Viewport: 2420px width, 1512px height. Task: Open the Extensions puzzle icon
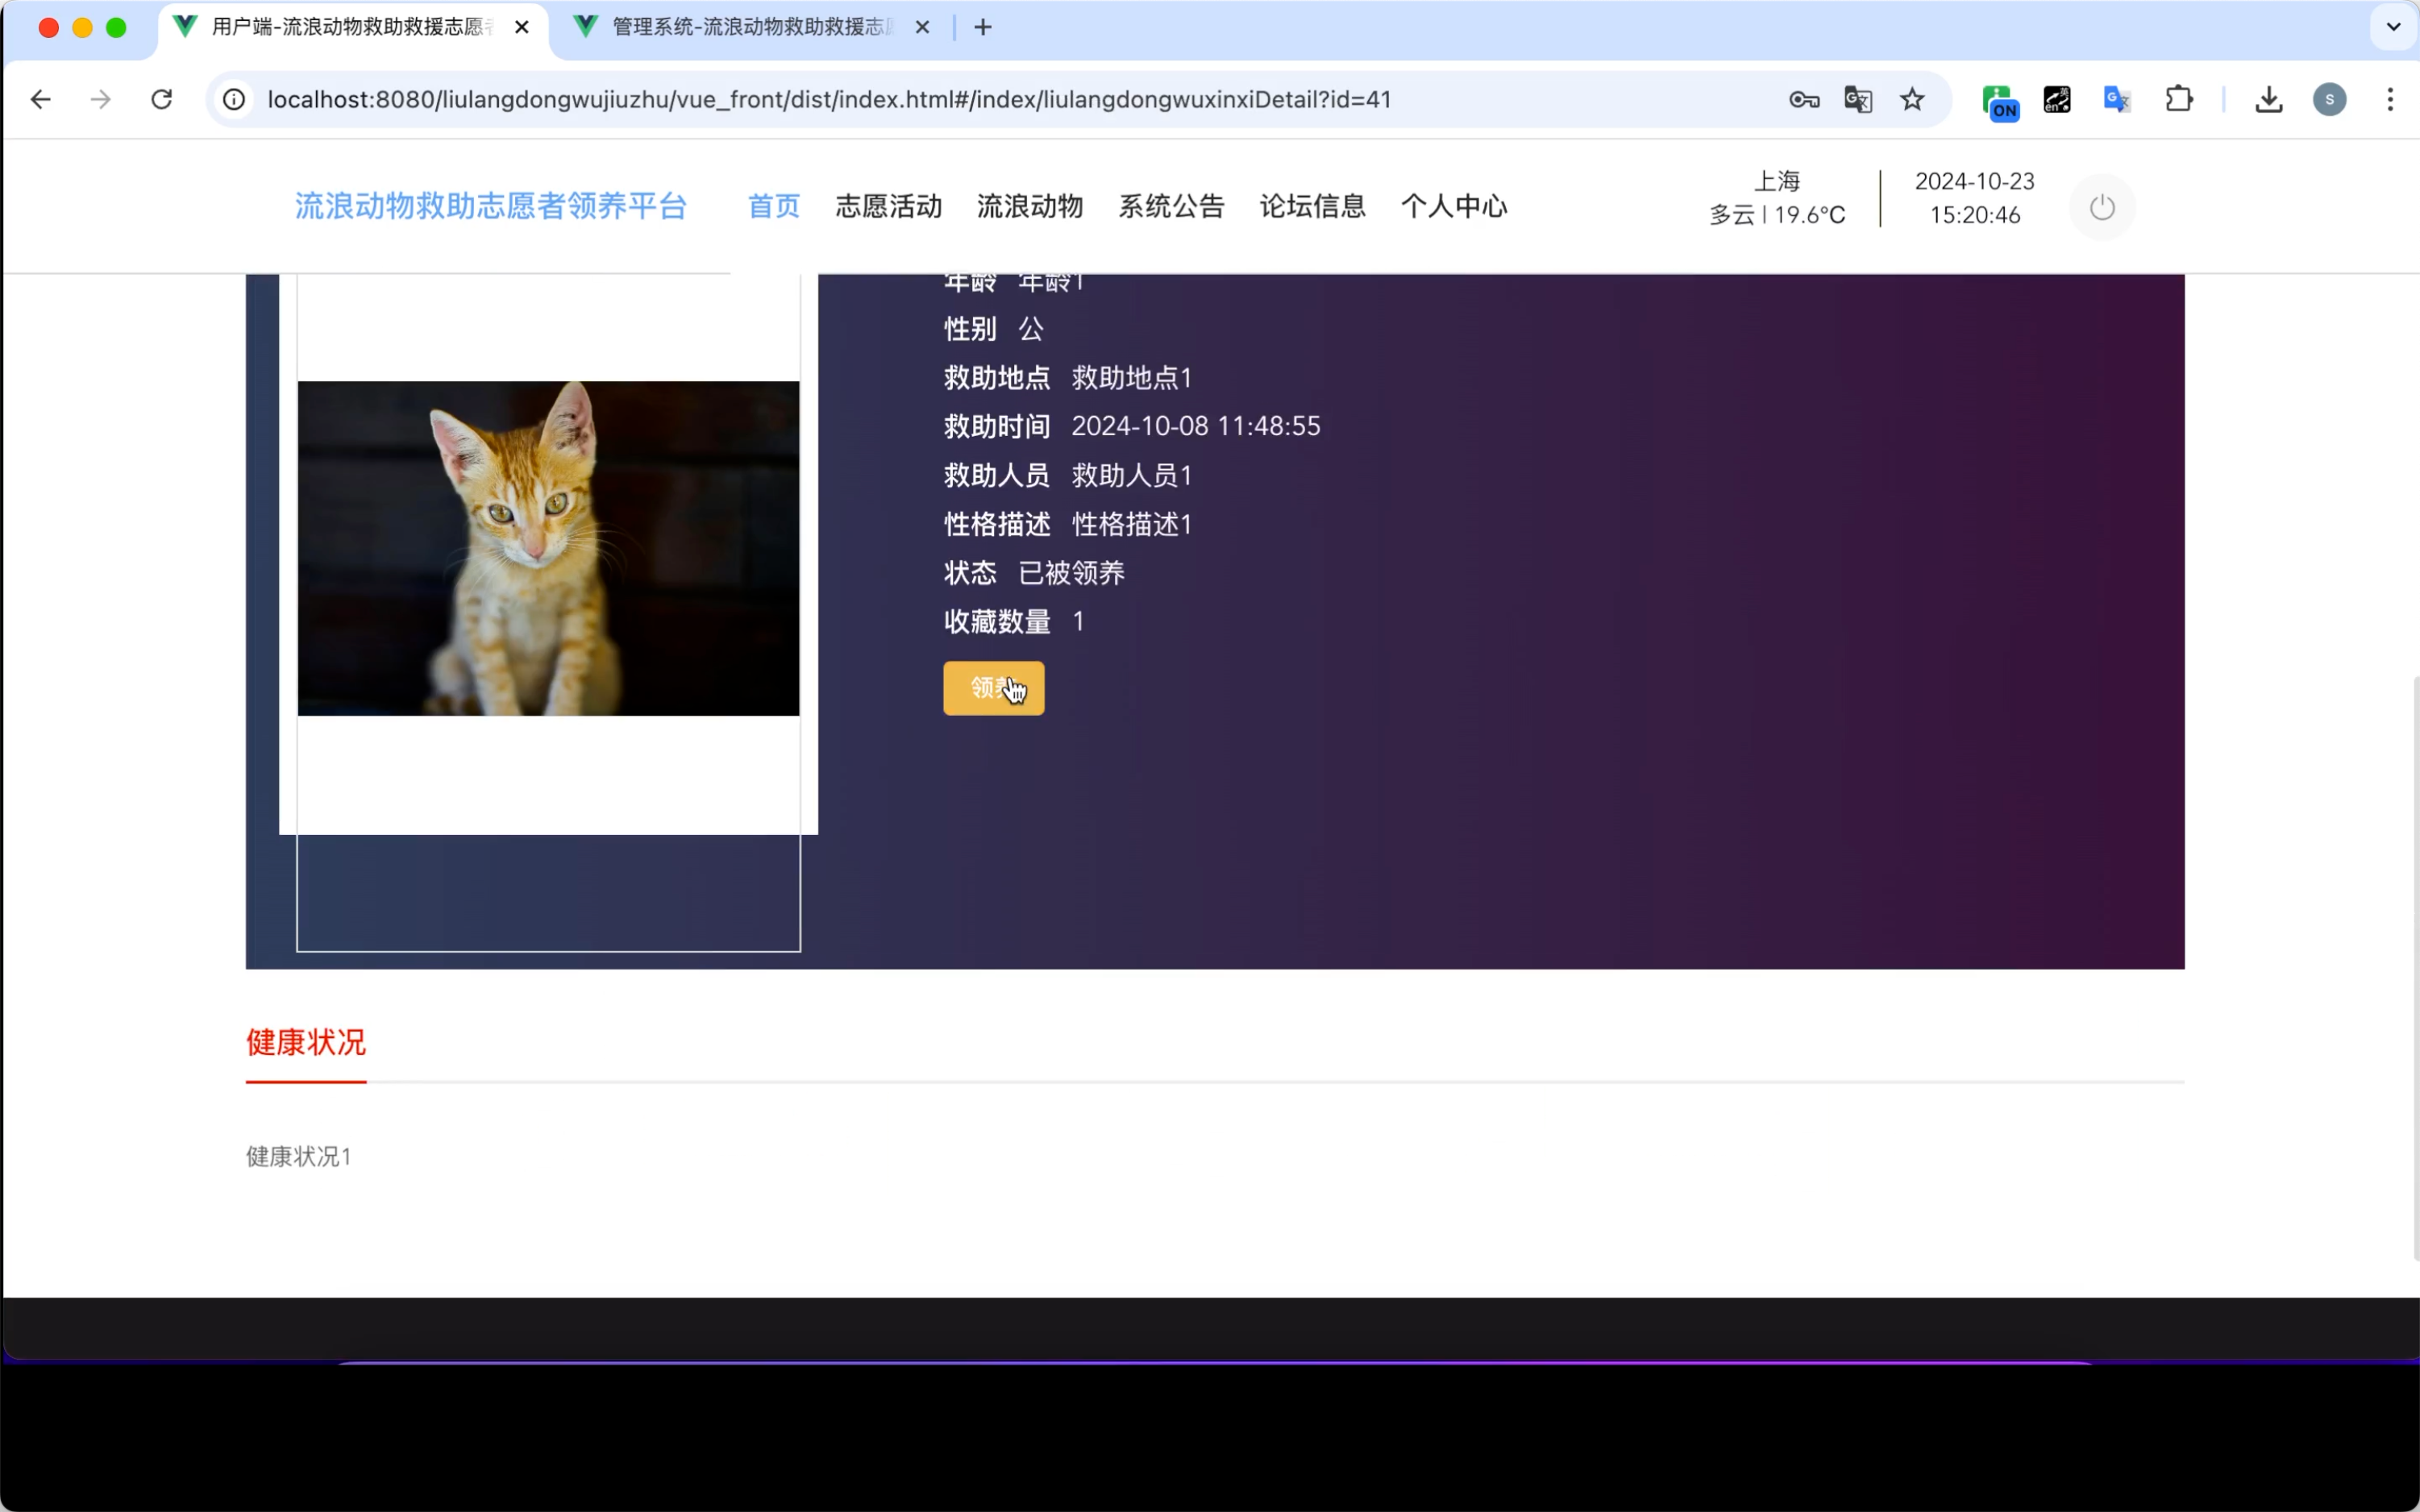(2178, 99)
